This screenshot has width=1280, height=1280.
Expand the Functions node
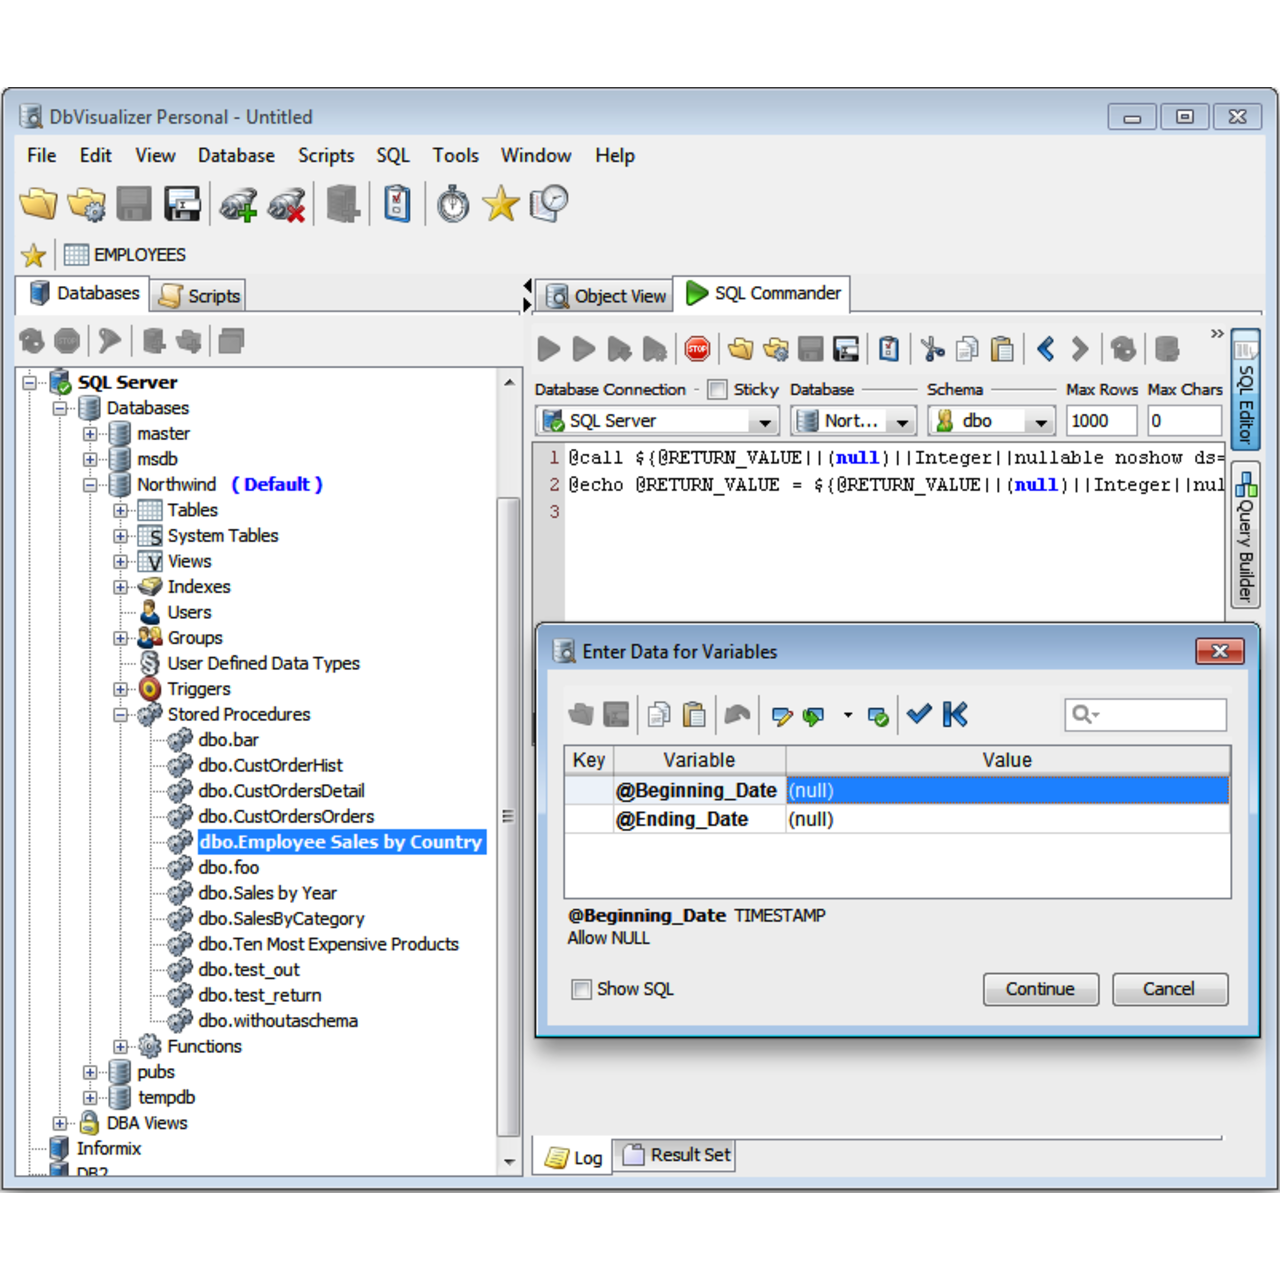click(x=120, y=1047)
